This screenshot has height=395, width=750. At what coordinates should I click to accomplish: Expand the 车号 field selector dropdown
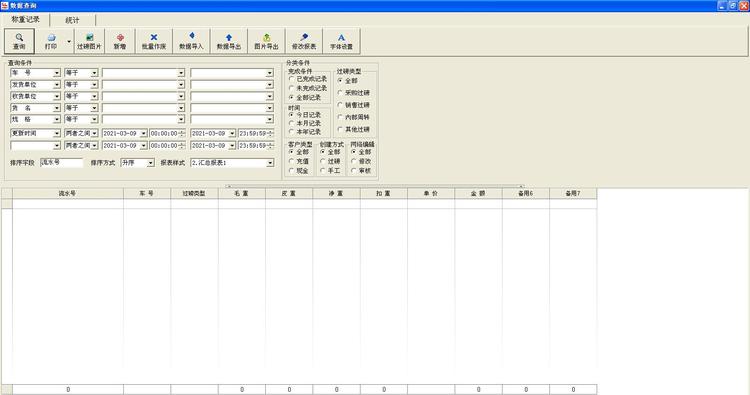pos(57,73)
